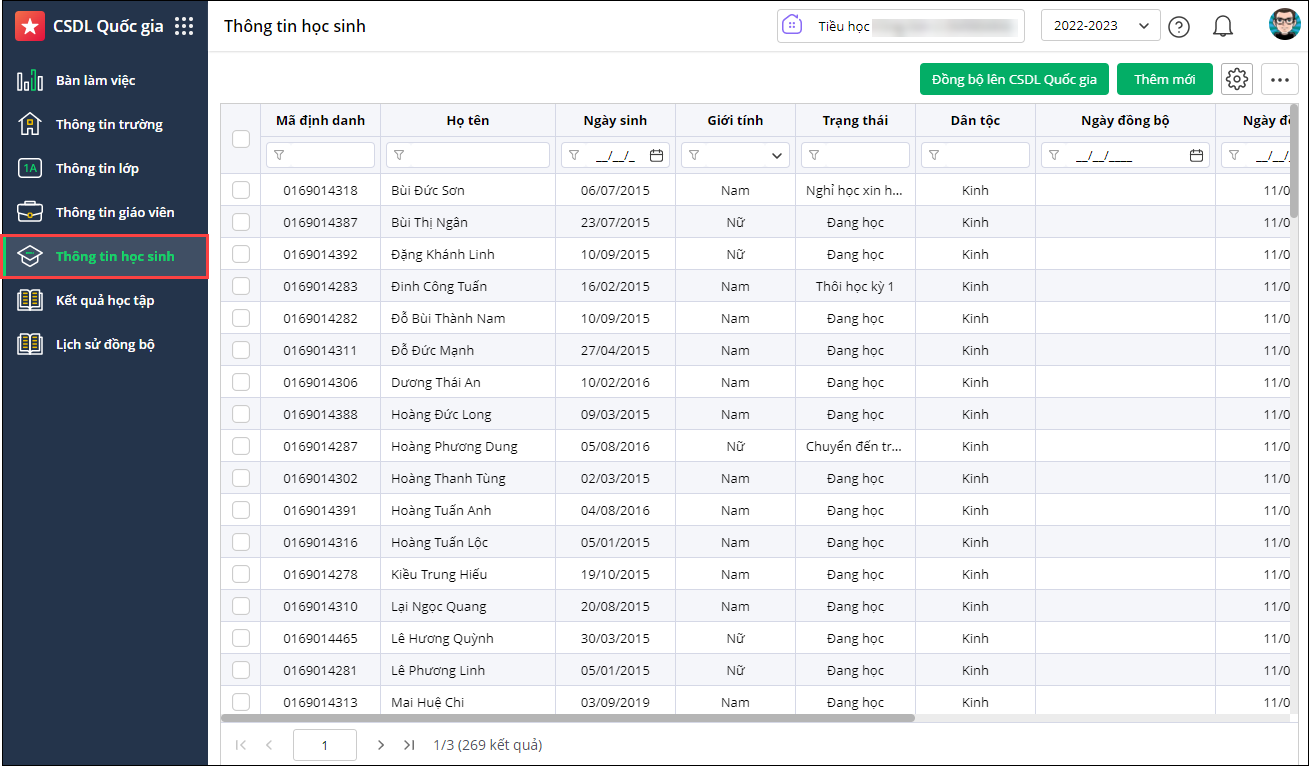Viewport: 1309px width, 766px height.
Task: Click the three-dots more options button
Action: click(x=1279, y=79)
